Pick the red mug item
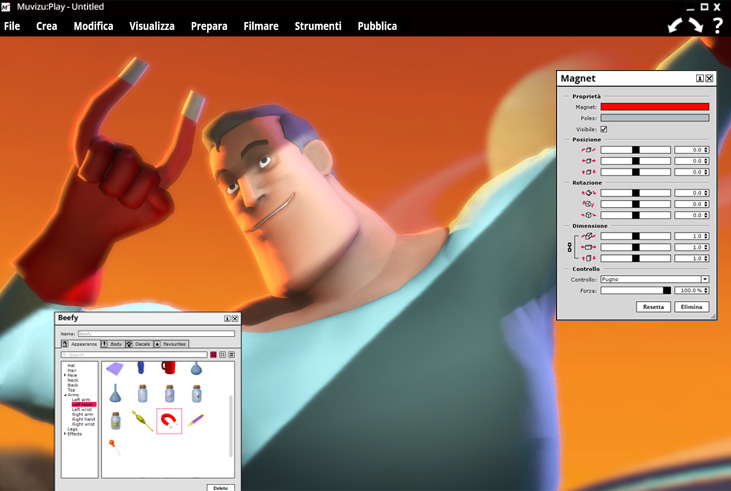The height and width of the screenshot is (491, 731). tap(169, 367)
